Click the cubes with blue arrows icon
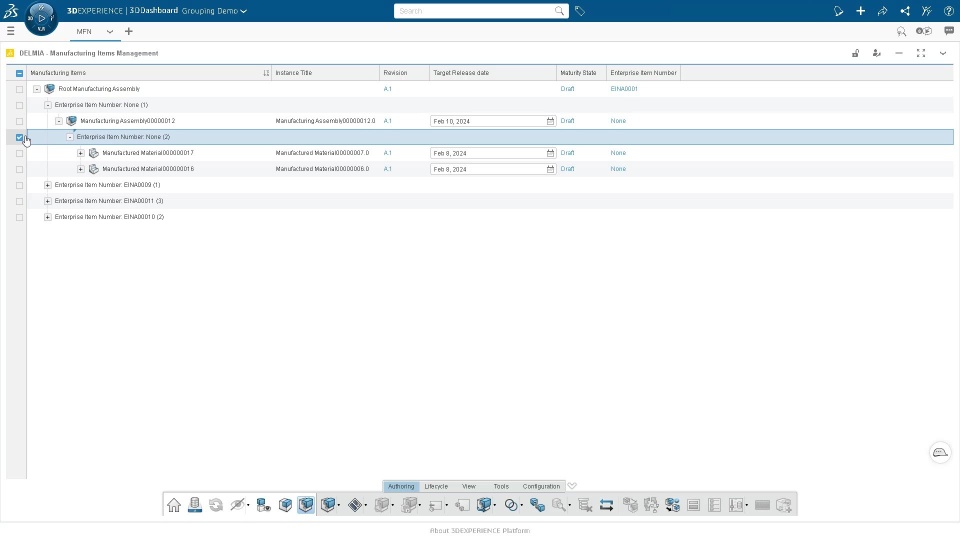 [672, 505]
